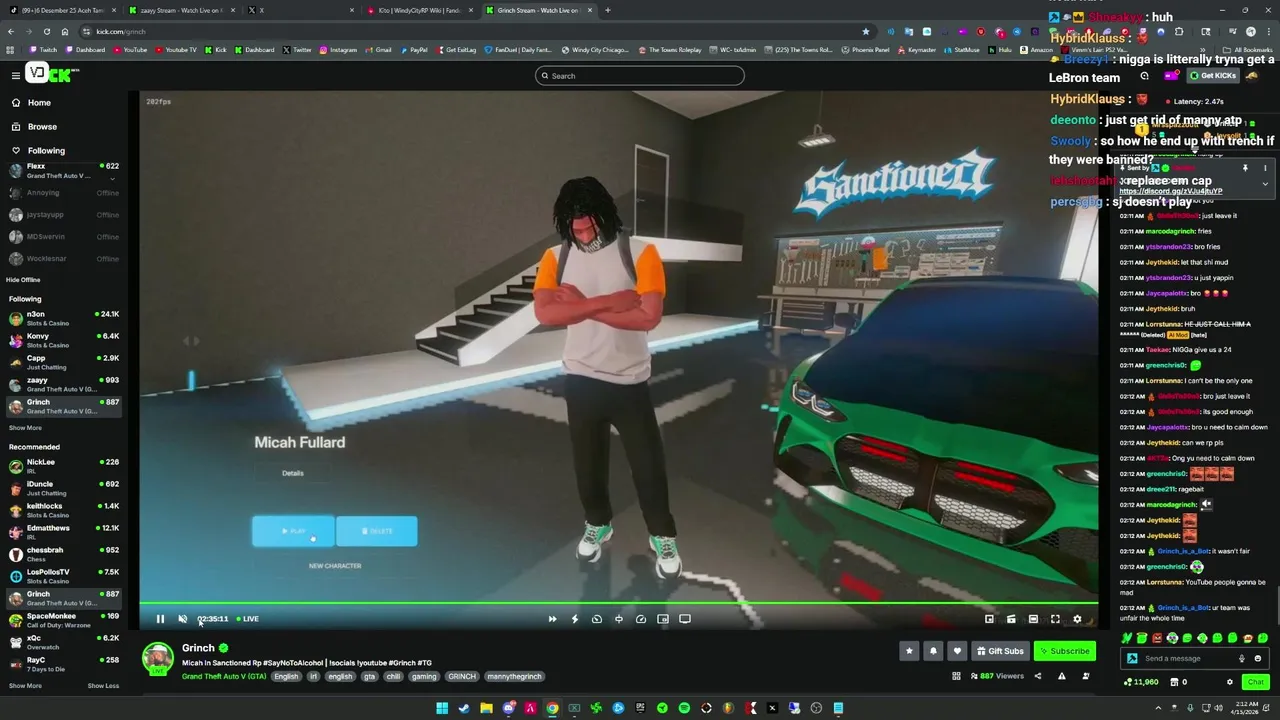1280x720 pixels.
Task: Open n3on channel in Following list
Action: (x=64, y=318)
